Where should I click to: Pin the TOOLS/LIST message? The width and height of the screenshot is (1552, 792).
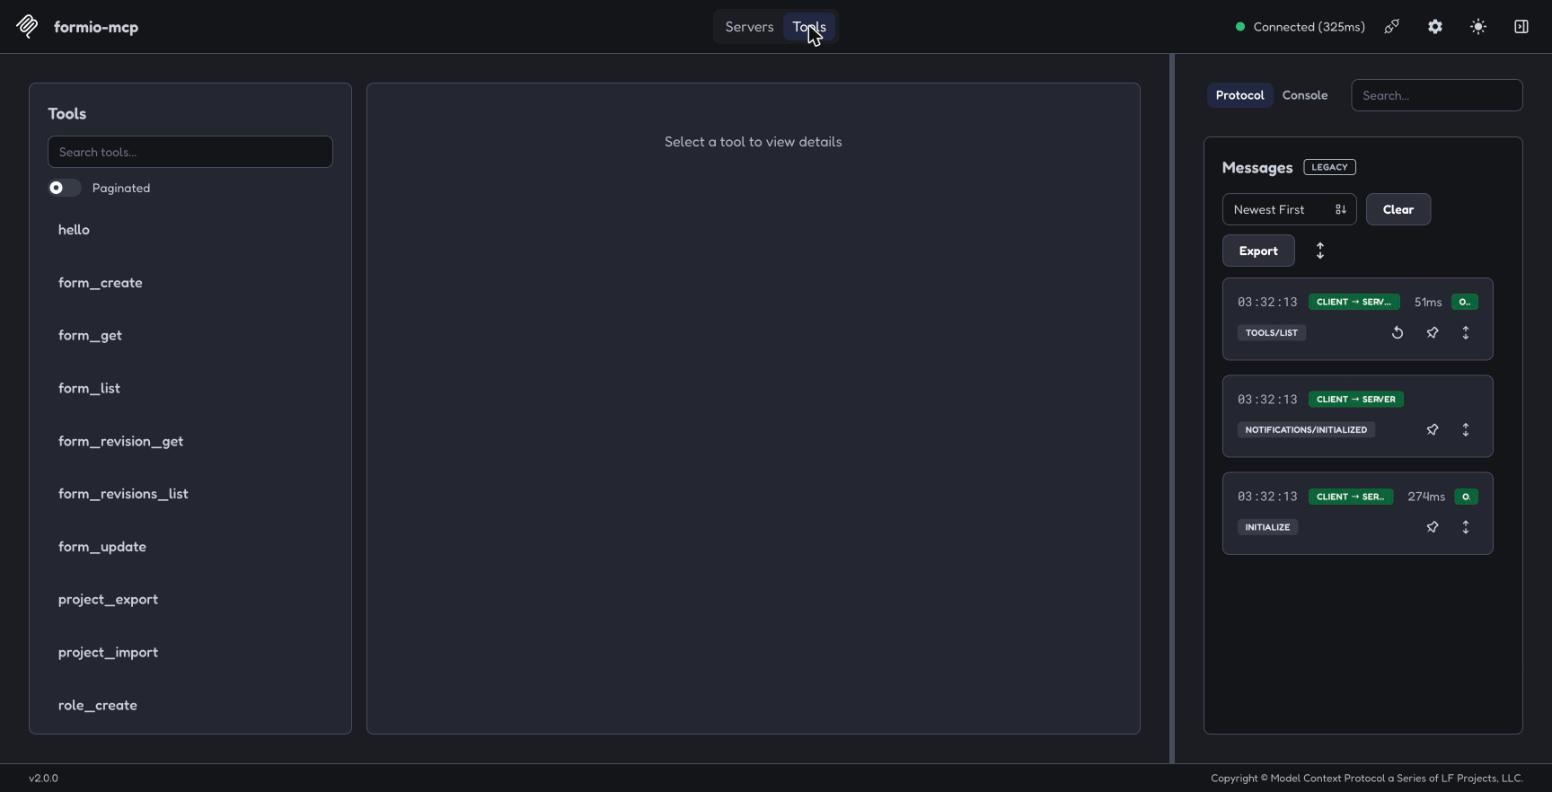(x=1432, y=333)
